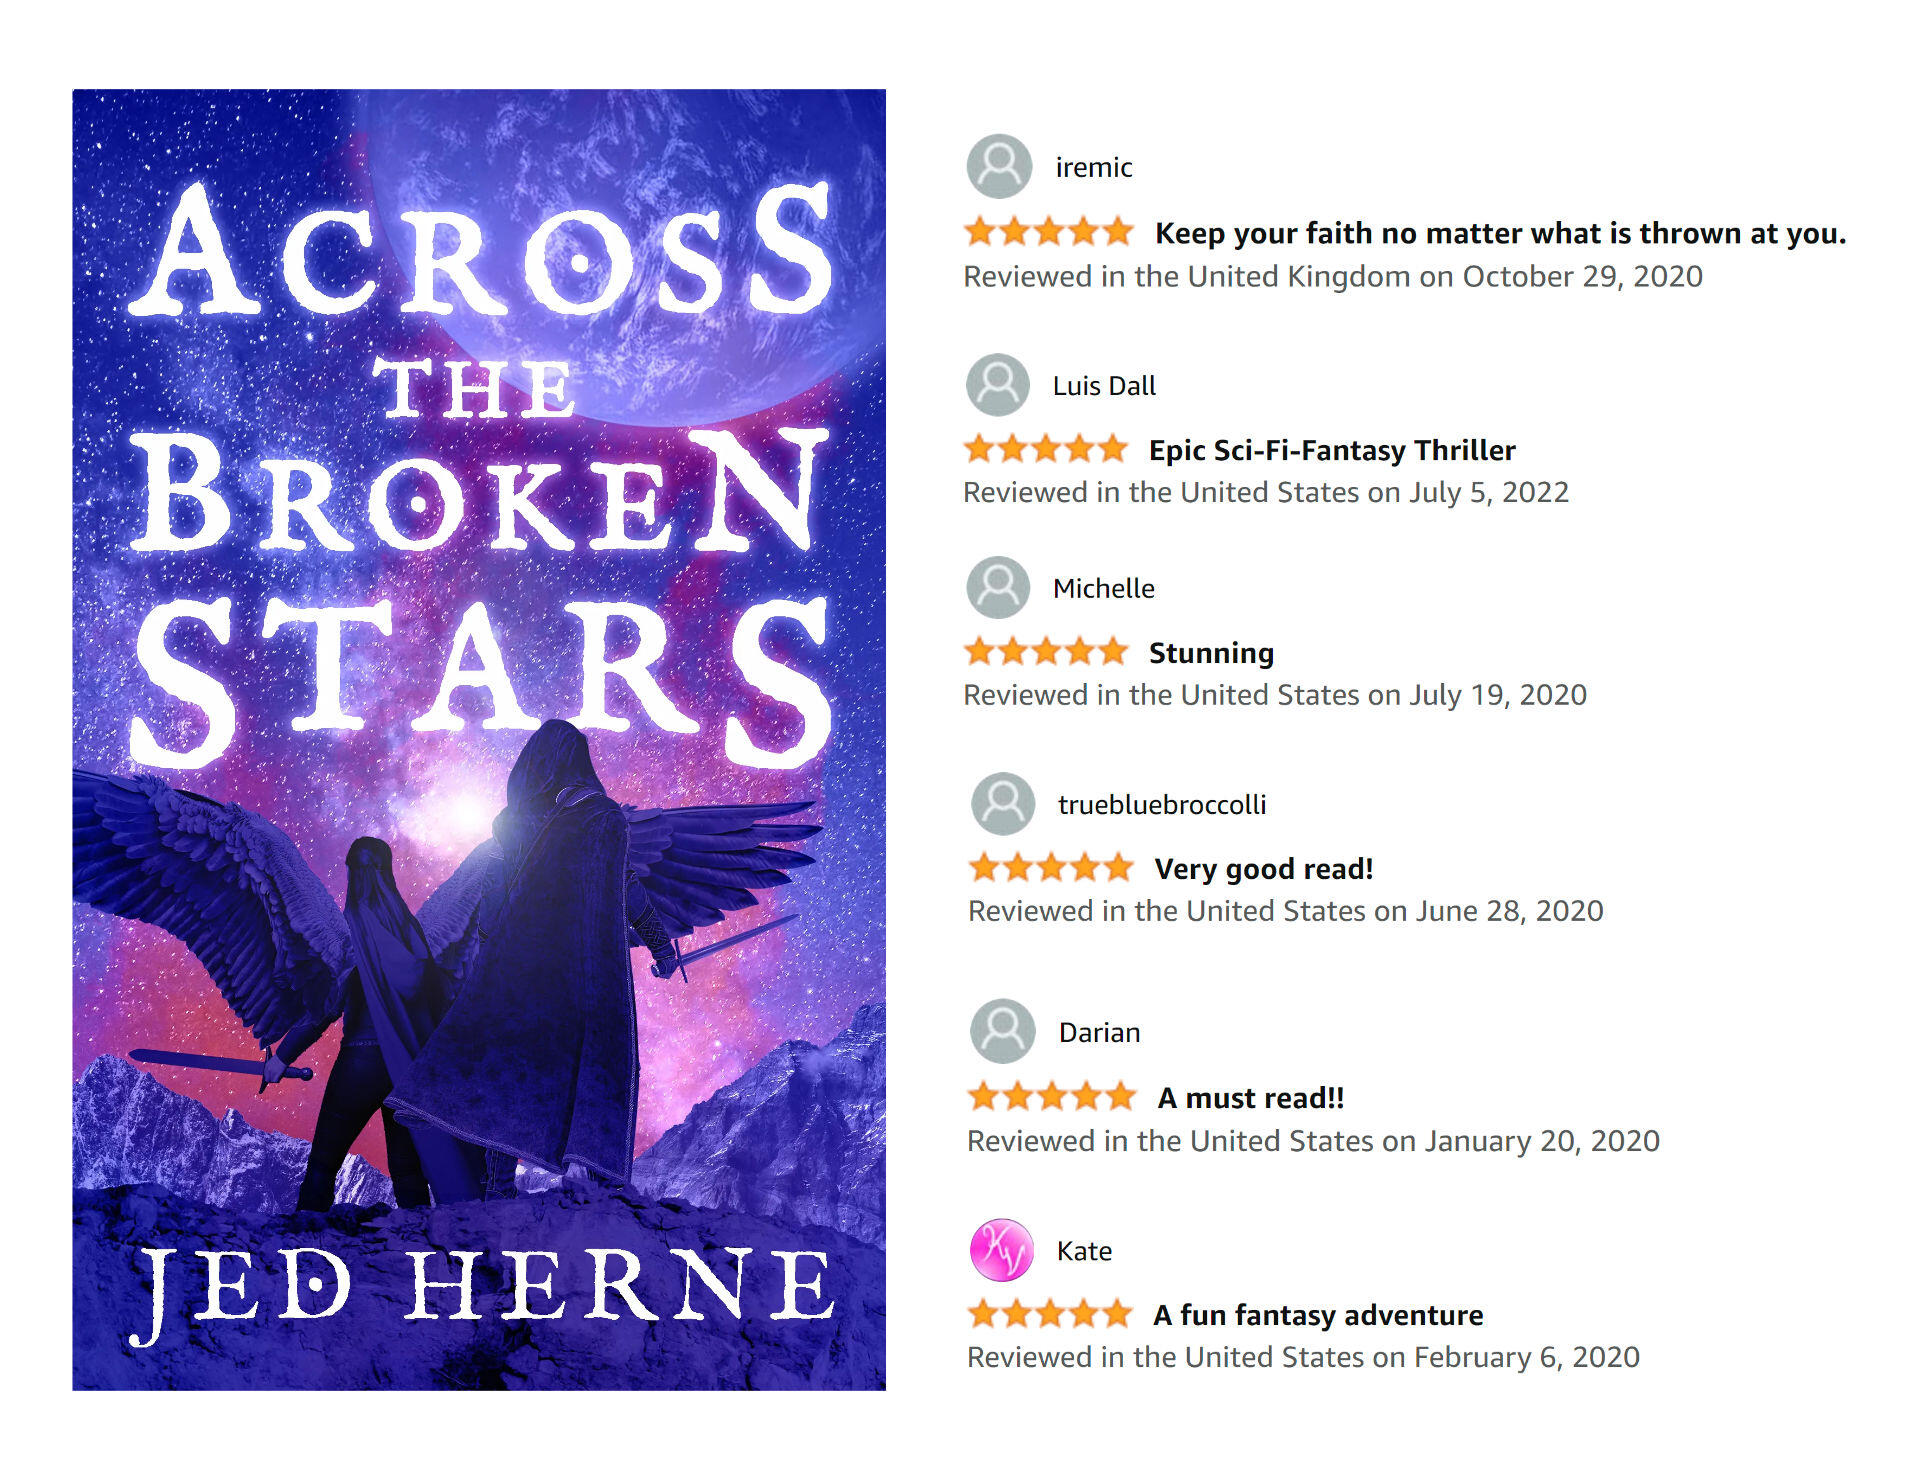Open "Epic Sci-Fi-Fantasy Thriller" review title
Viewport: 1920px width, 1480px height.
(x=1332, y=450)
